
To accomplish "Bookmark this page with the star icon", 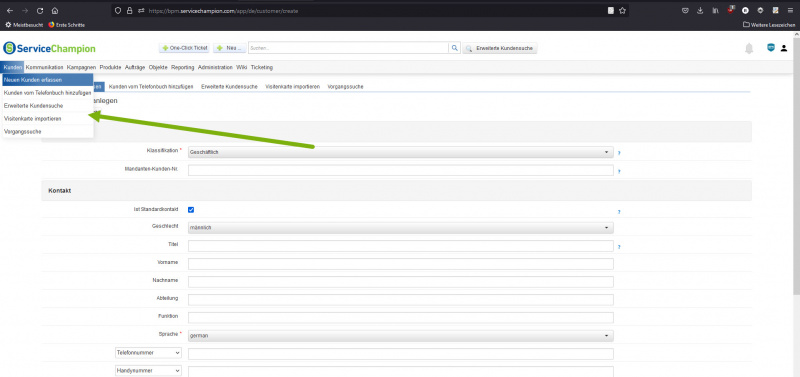I will [x=622, y=10].
